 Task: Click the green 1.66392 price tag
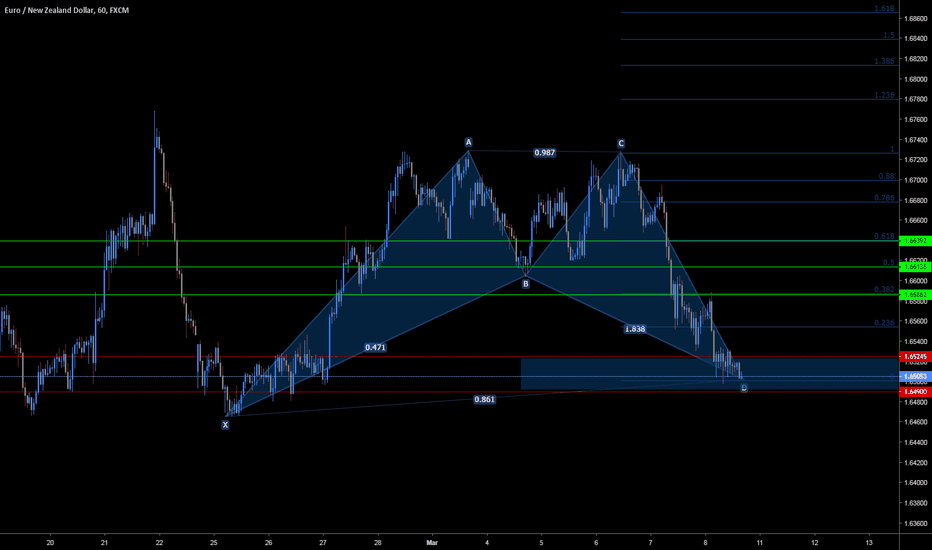(915, 241)
